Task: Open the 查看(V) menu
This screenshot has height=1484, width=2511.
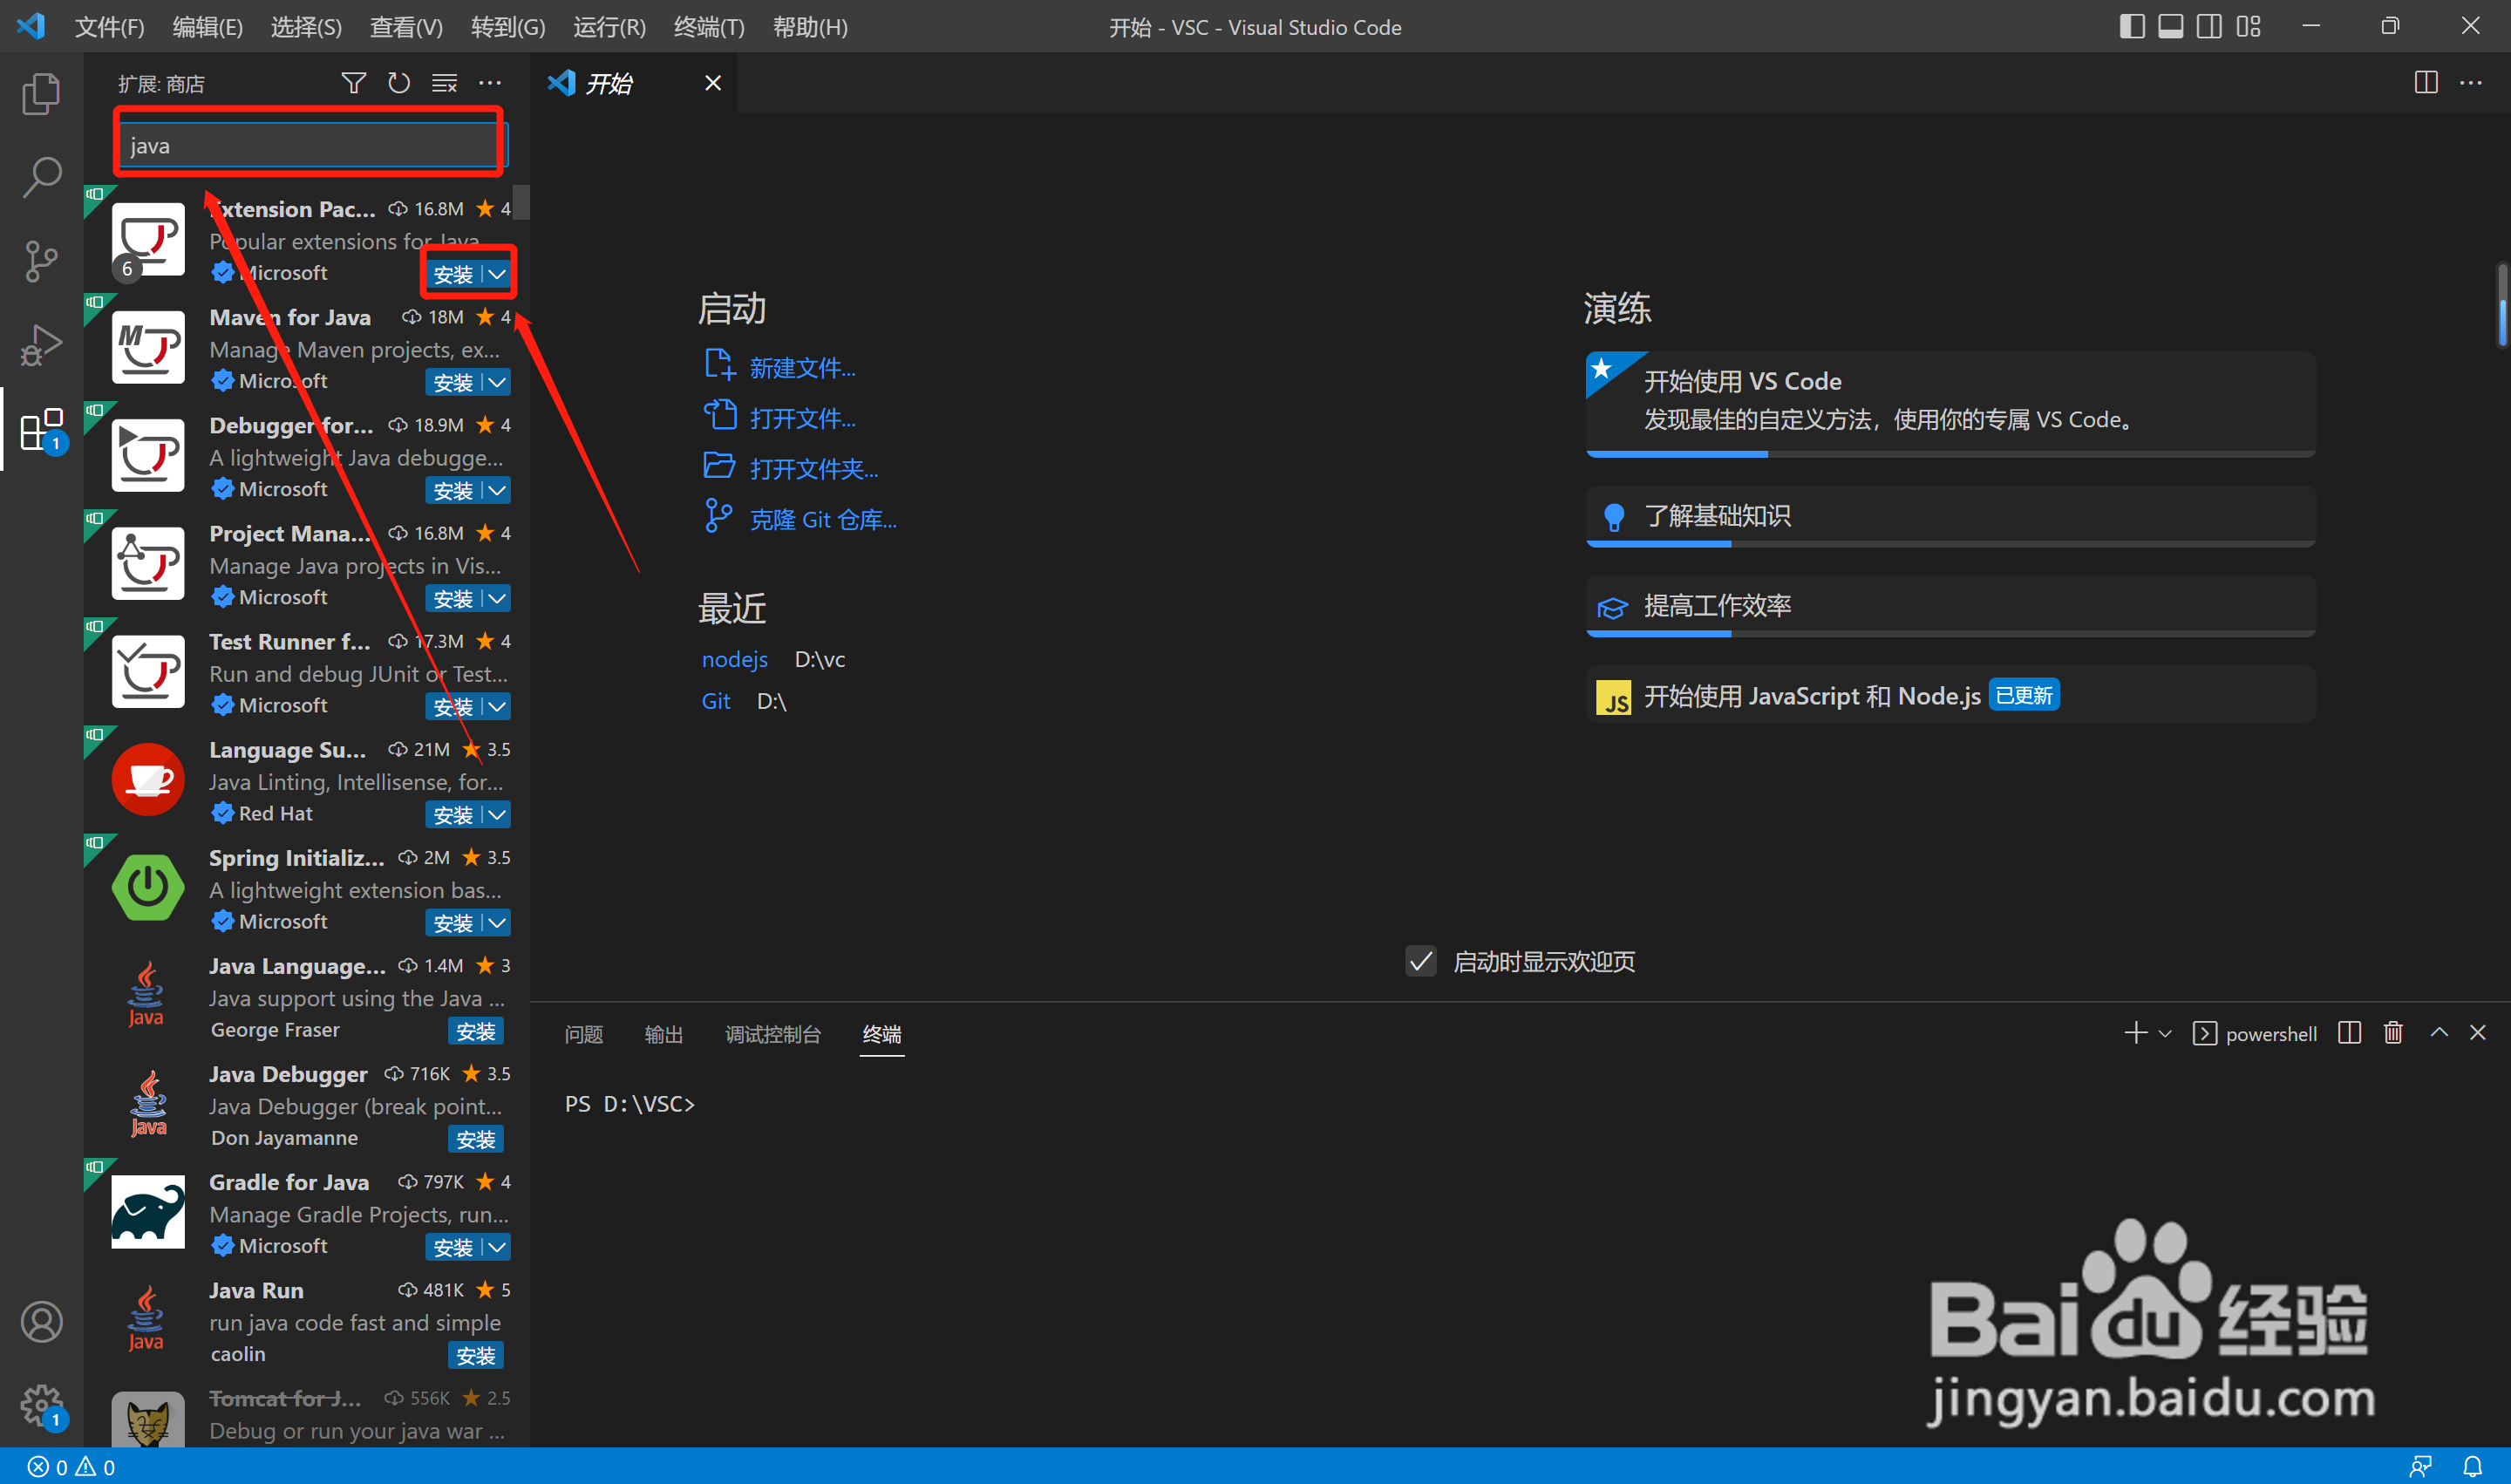Action: tap(406, 27)
